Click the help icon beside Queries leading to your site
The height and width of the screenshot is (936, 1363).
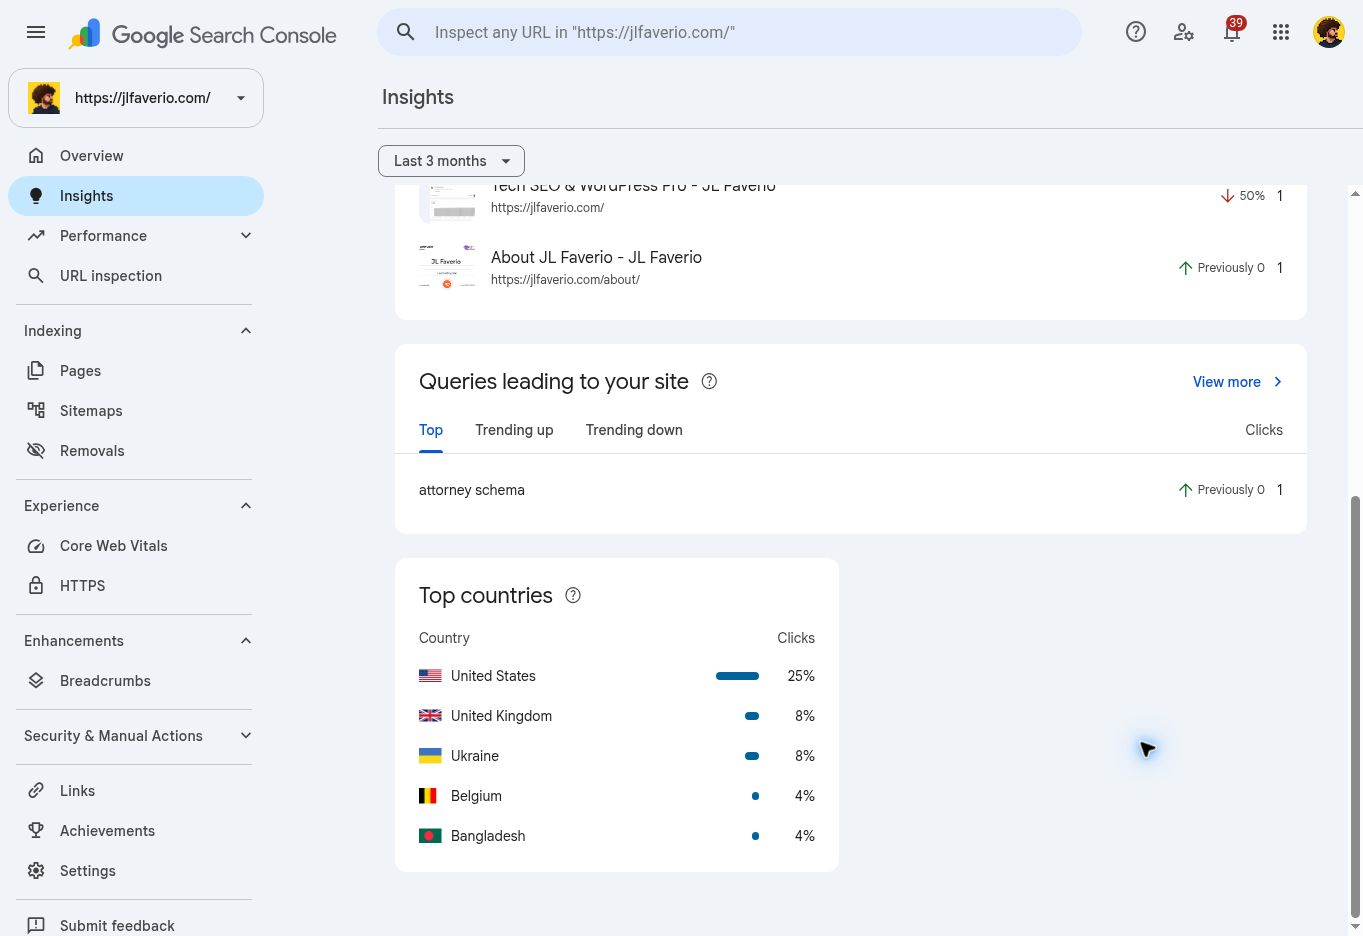click(x=709, y=381)
